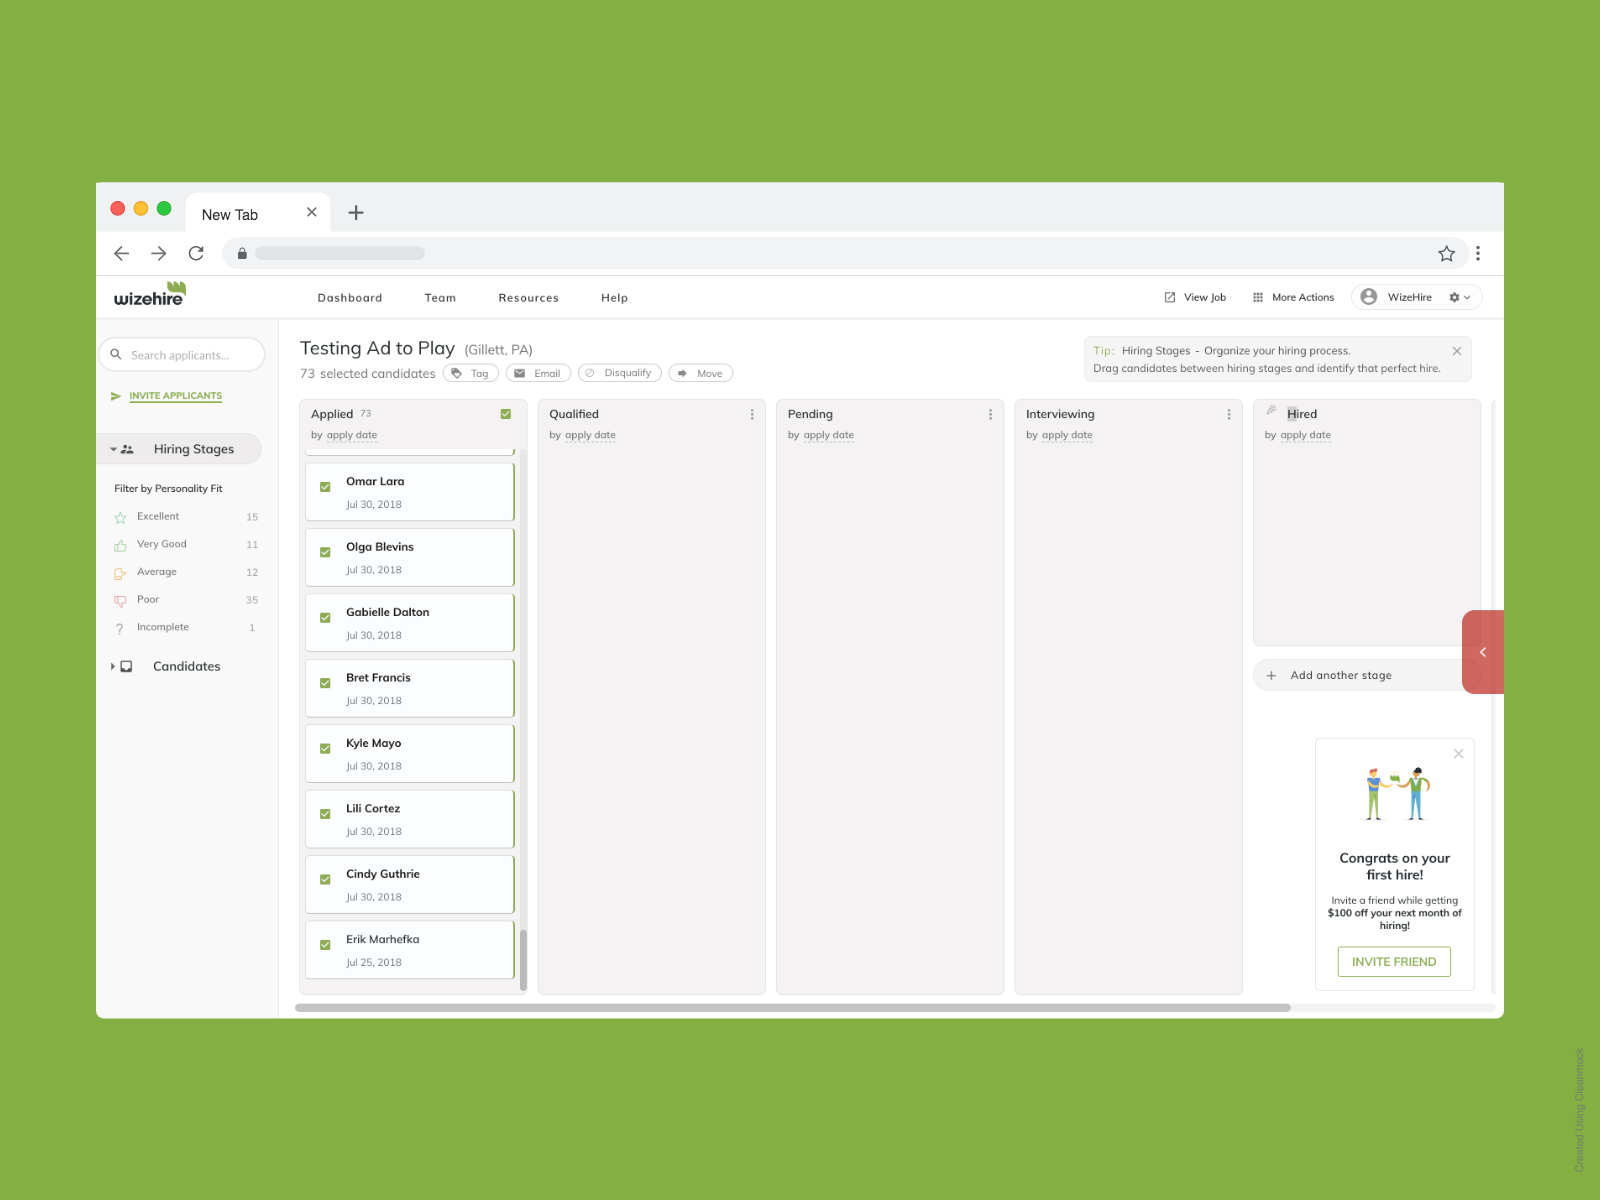The height and width of the screenshot is (1200, 1600).
Task: Click the Poor thumbs-down icon
Action: (120, 600)
